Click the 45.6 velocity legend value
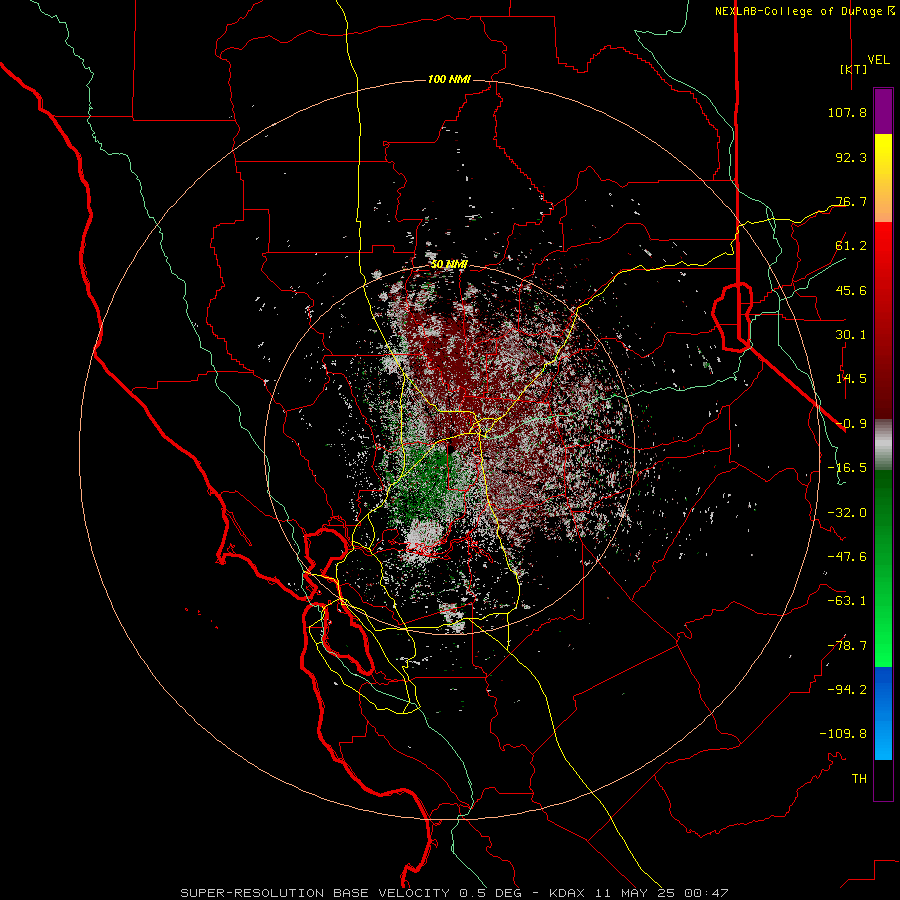This screenshot has width=900, height=900. coord(851,290)
